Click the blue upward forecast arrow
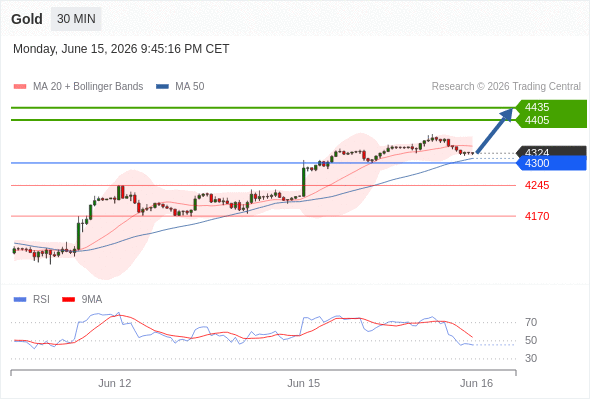Viewport: 590px width, 400px height. 495,130
